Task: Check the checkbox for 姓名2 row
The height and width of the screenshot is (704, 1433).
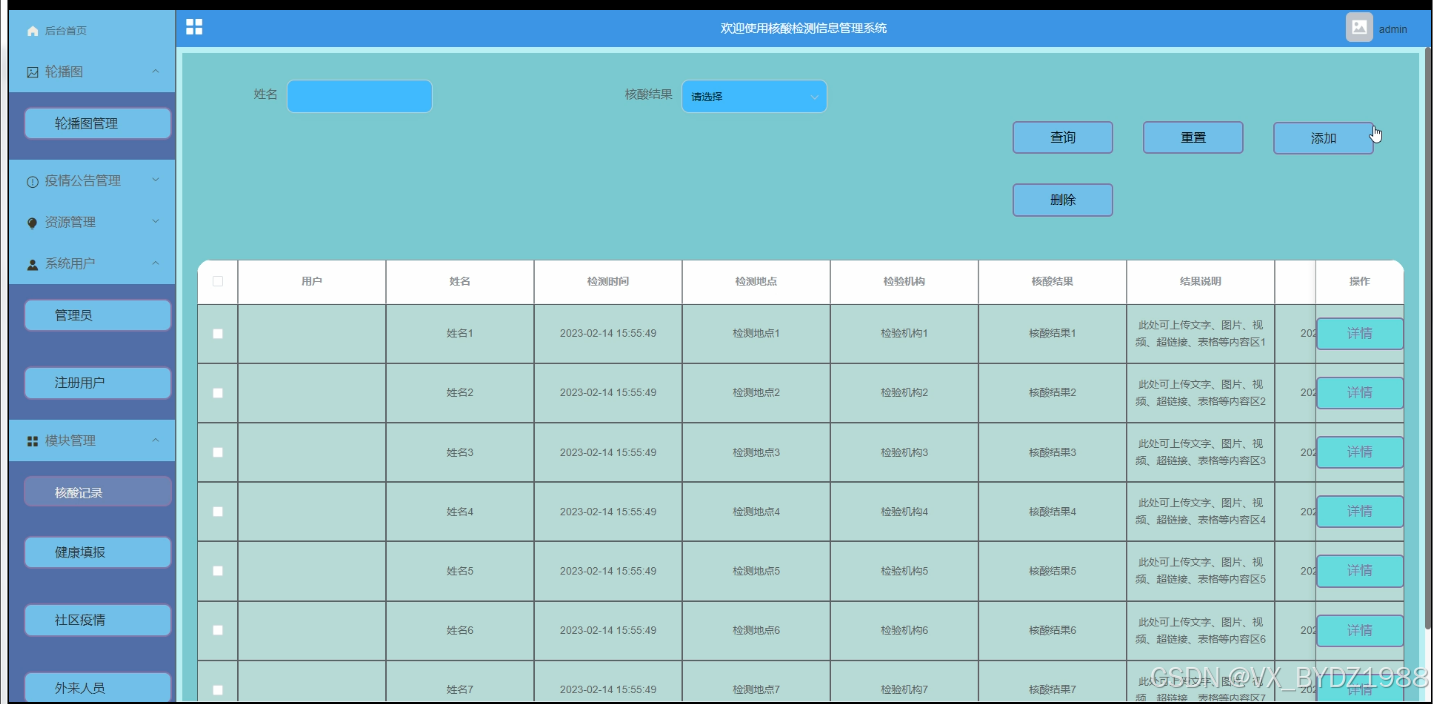Action: (217, 393)
